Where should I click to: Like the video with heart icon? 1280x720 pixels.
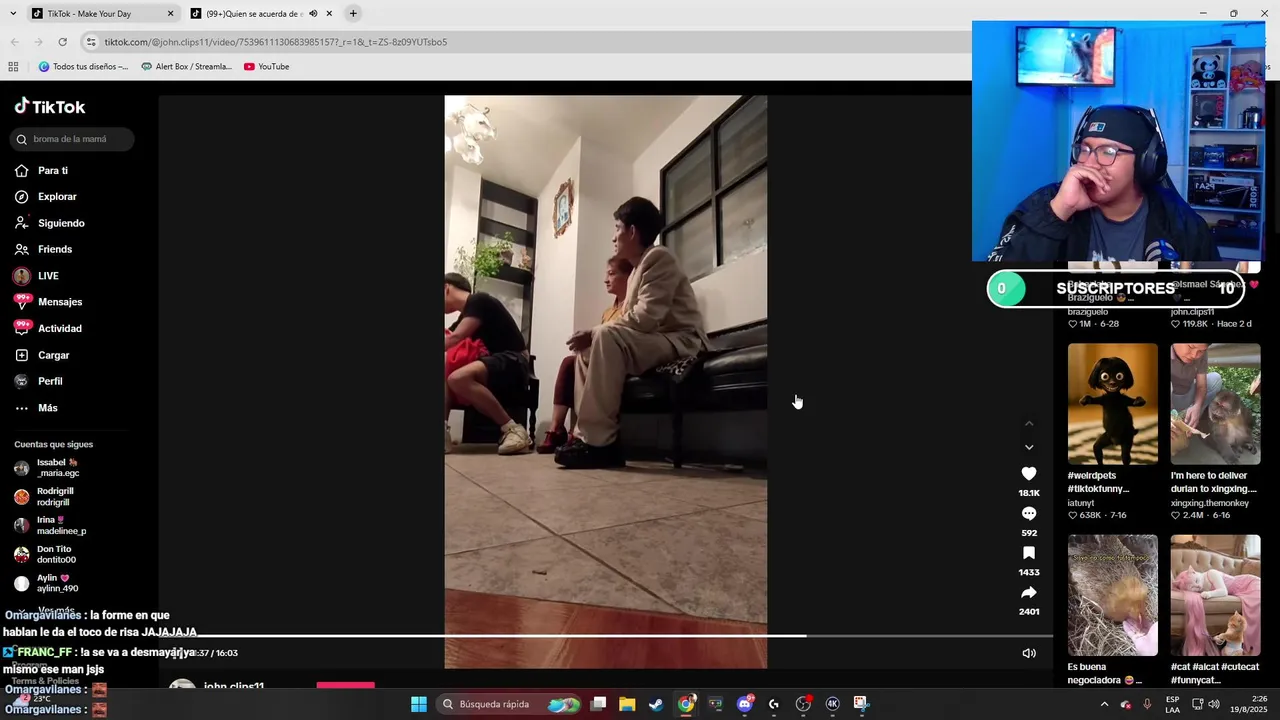coord(1029,474)
